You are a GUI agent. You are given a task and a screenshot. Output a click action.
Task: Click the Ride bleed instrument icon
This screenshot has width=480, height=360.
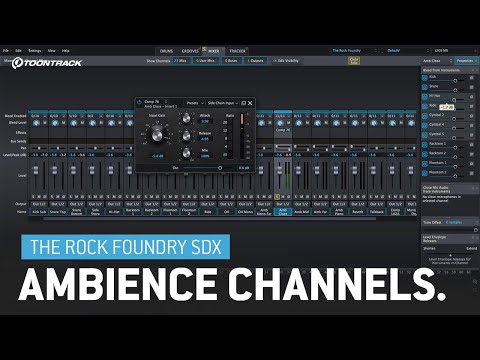(424, 107)
